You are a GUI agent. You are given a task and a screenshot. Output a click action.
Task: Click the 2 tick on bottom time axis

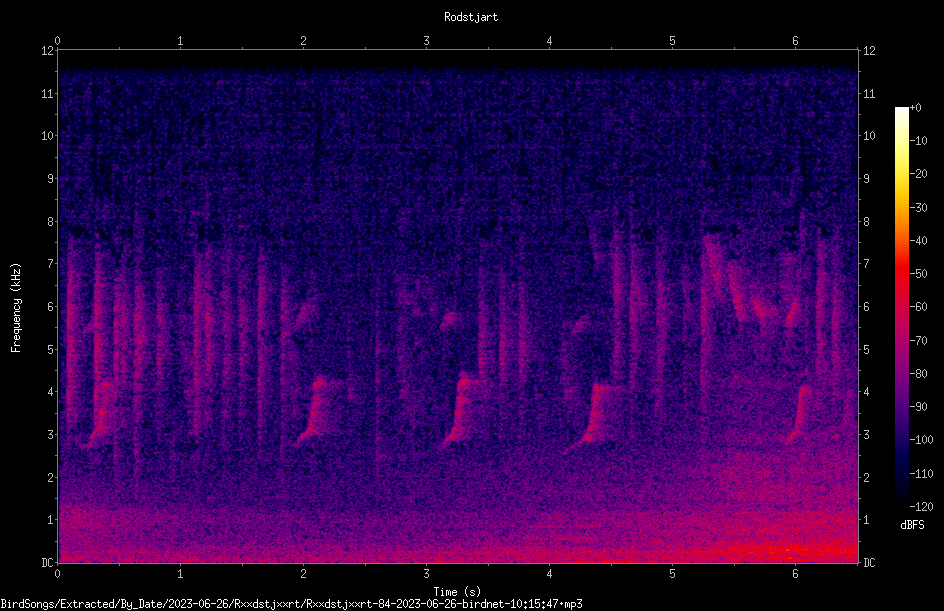pos(303,574)
